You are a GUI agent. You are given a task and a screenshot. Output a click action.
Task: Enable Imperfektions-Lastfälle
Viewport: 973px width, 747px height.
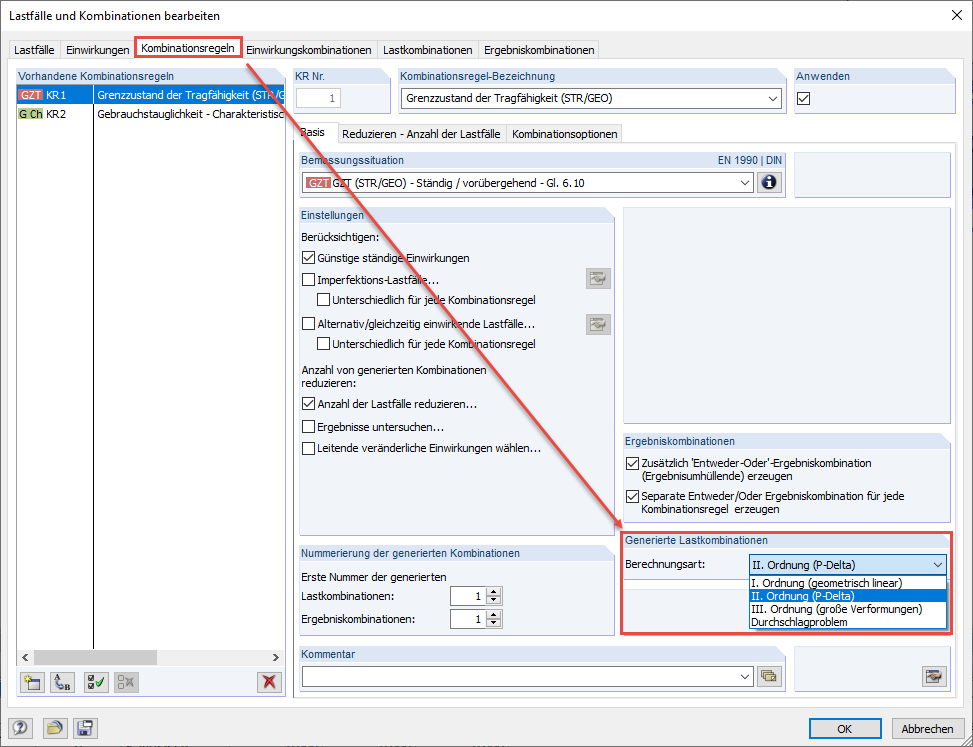[310, 279]
